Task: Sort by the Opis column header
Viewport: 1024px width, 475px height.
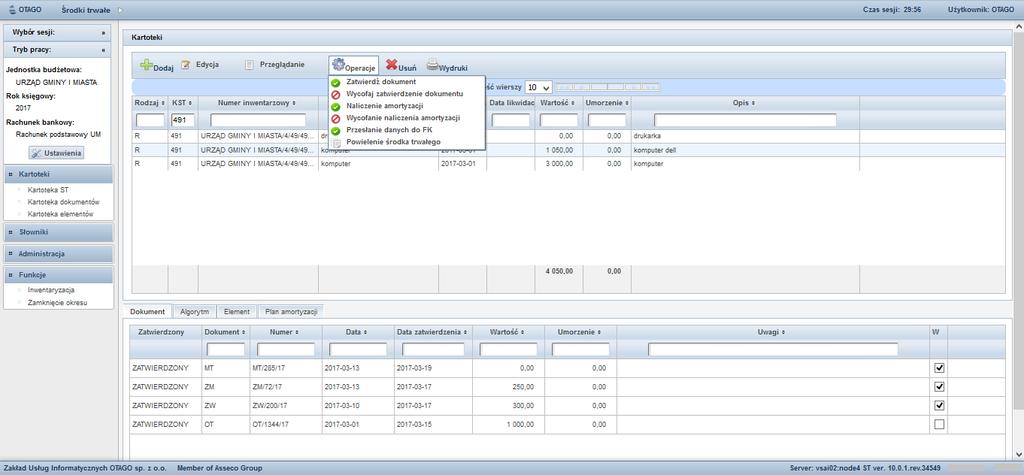Action: 744,103
